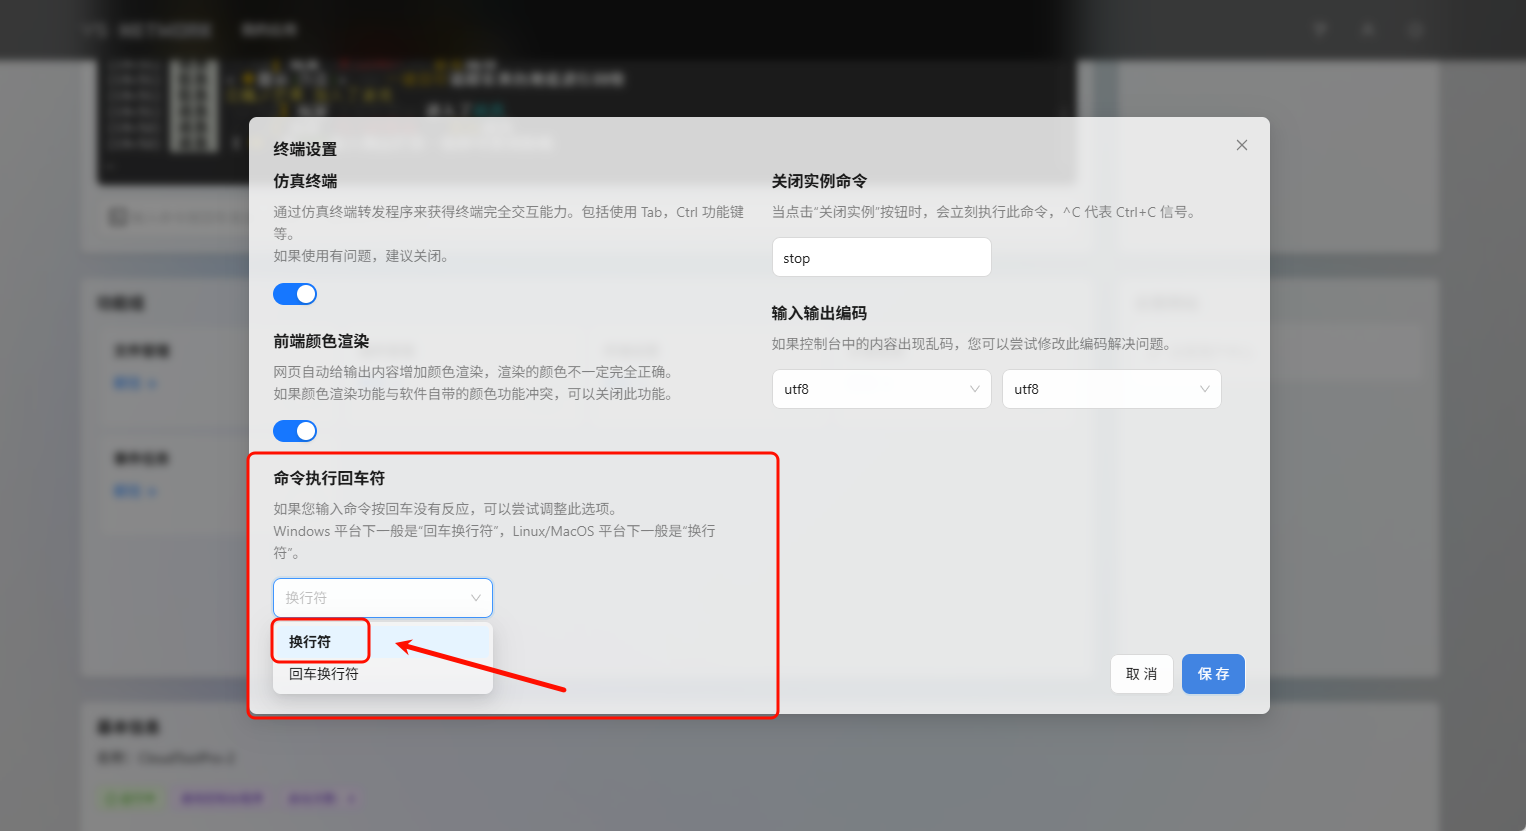This screenshot has width=1526, height=831.
Task: Open the first utf8 encoding dropdown
Action: tap(870, 389)
